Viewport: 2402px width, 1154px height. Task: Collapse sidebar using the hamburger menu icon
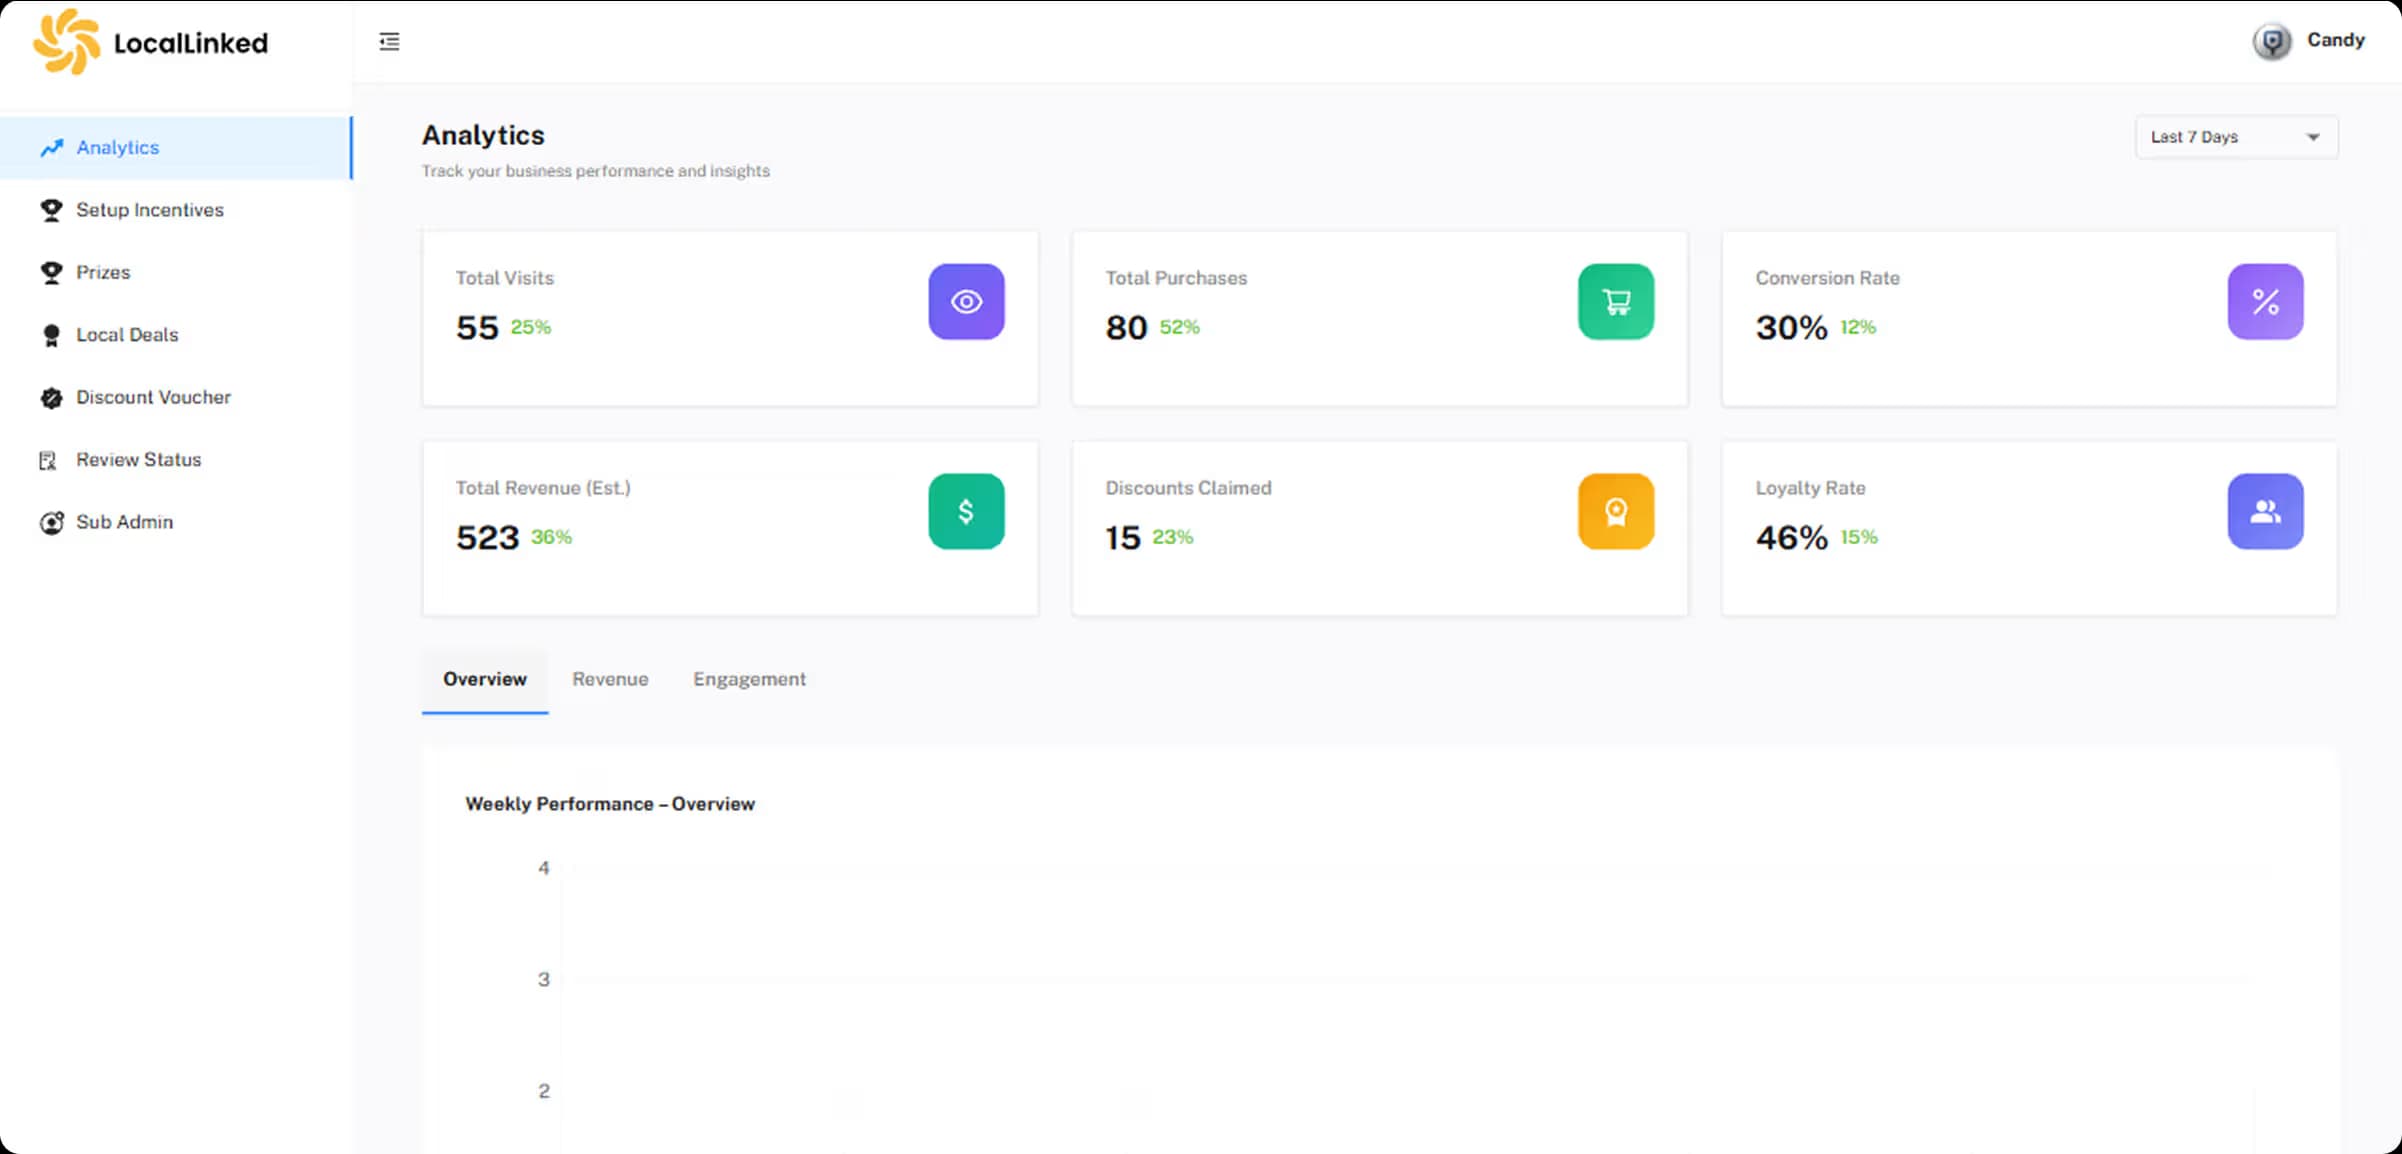click(x=389, y=41)
